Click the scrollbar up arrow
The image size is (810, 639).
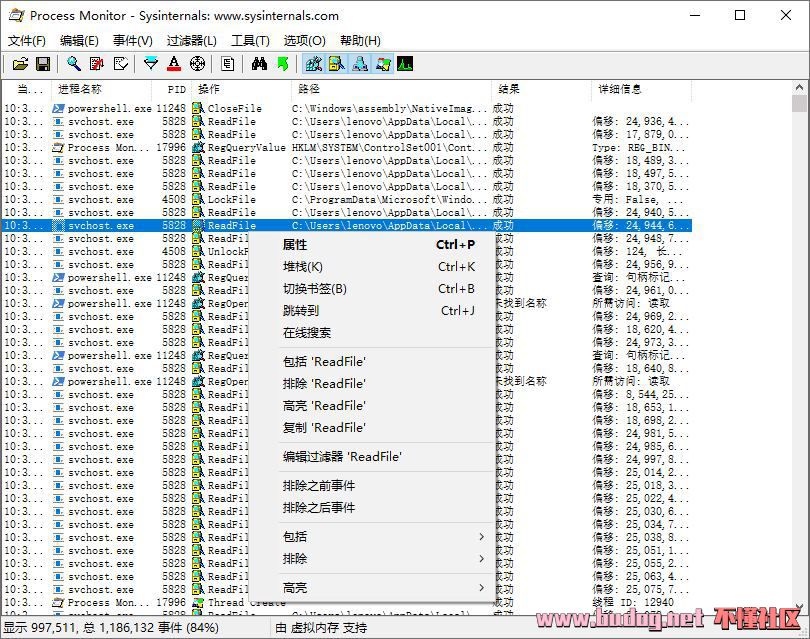coord(799,88)
